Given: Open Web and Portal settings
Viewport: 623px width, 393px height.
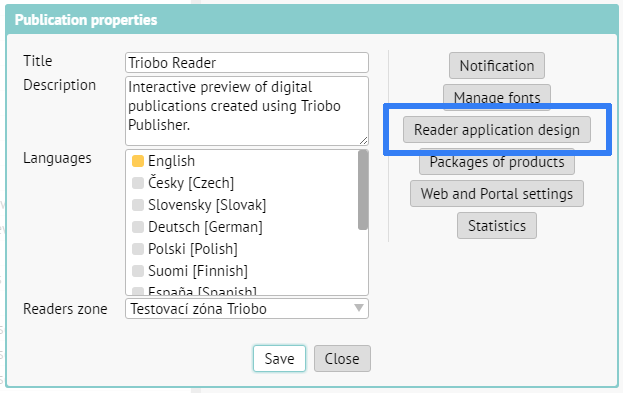Looking at the screenshot, I should click(x=497, y=194).
